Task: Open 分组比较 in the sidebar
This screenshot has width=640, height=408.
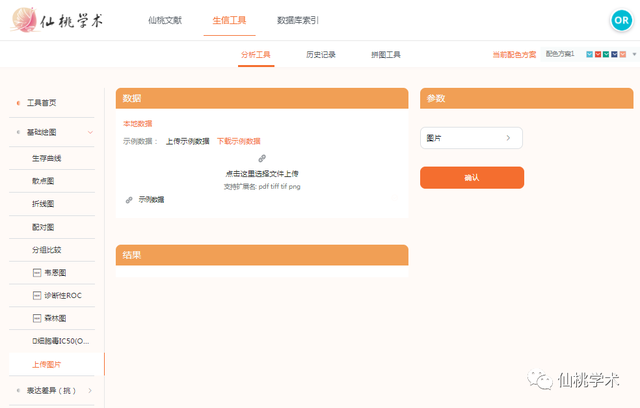Action: click(47, 250)
